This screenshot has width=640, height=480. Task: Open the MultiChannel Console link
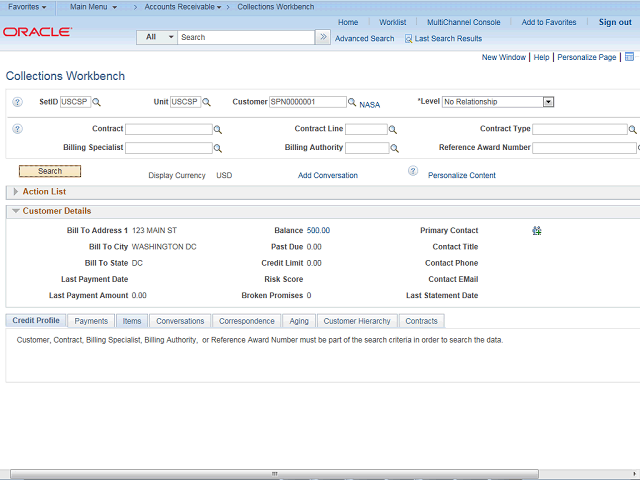click(464, 22)
